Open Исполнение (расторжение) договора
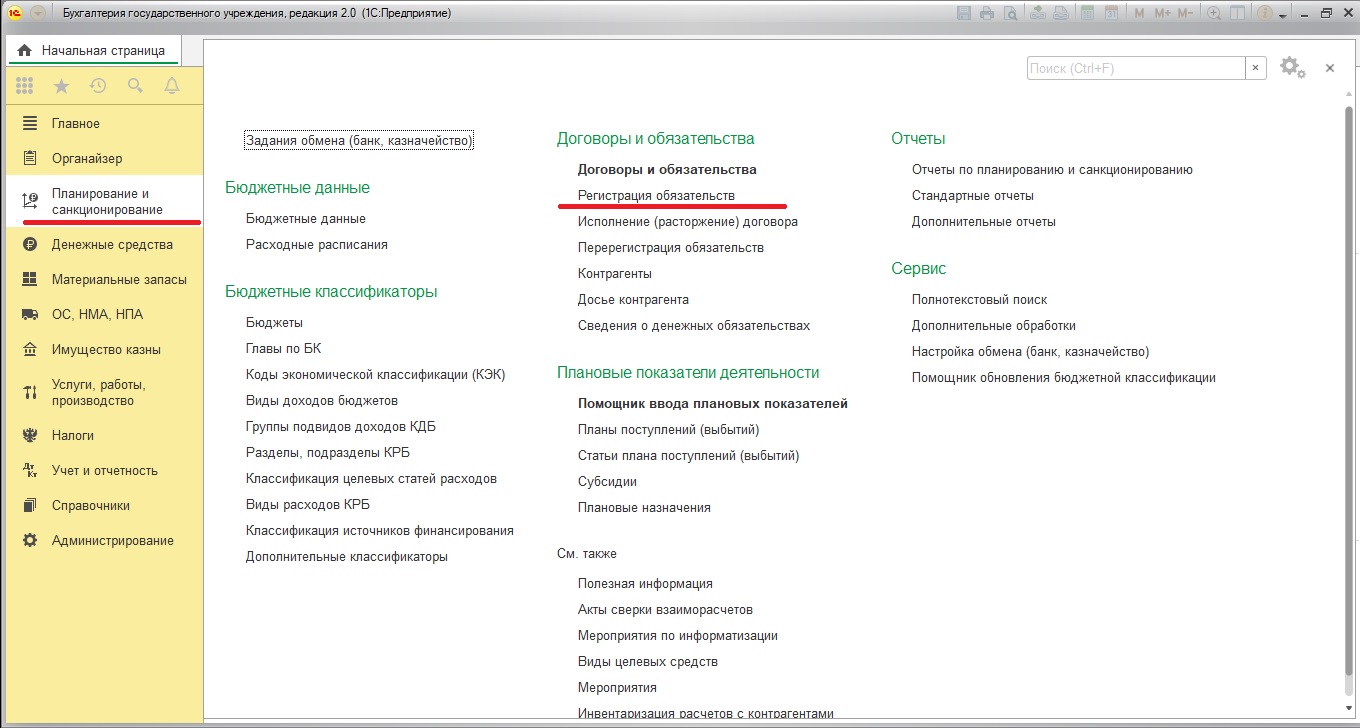This screenshot has height=728, width=1360. coord(688,221)
